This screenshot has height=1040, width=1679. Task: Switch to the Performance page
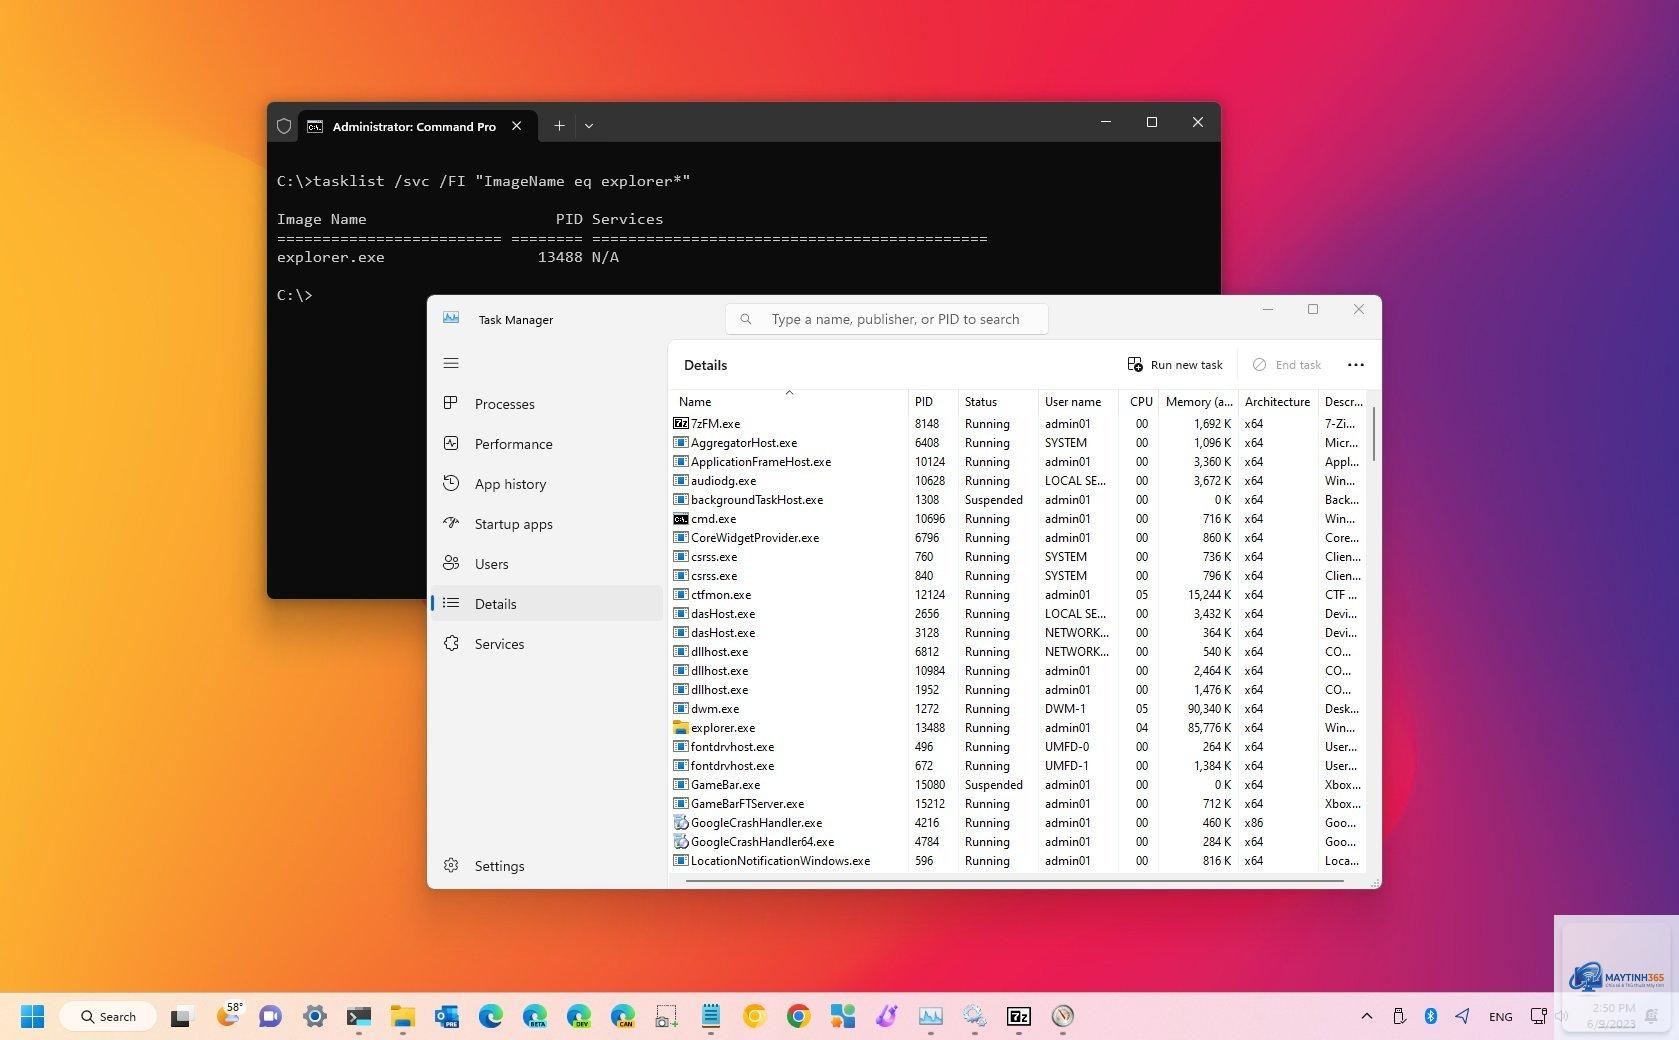pyautogui.click(x=546, y=444)
